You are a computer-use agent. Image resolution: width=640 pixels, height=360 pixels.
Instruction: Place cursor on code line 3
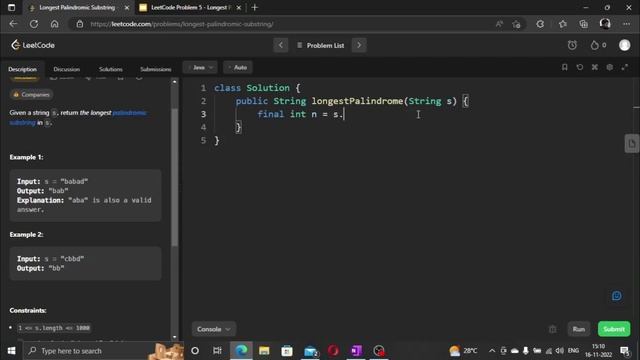coord(300,114)
